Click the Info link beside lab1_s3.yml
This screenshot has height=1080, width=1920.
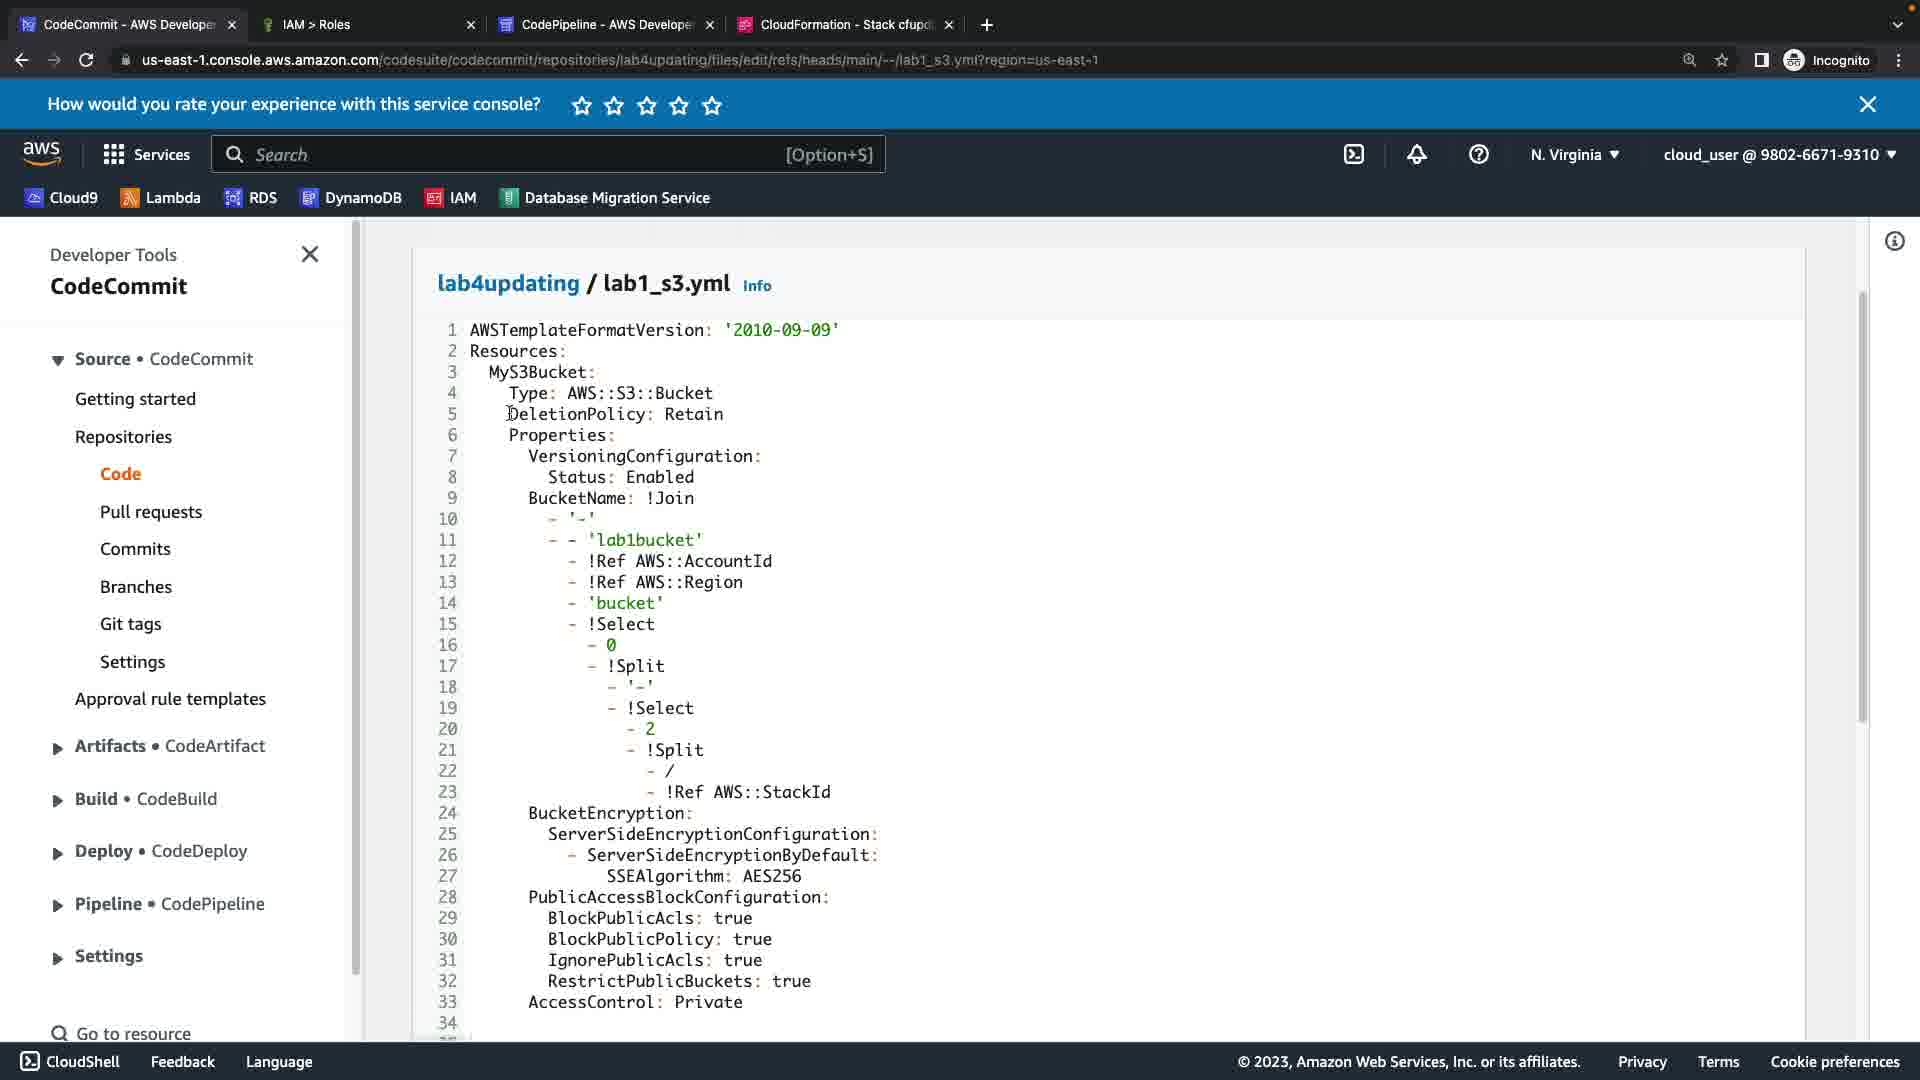click(757, 286)
